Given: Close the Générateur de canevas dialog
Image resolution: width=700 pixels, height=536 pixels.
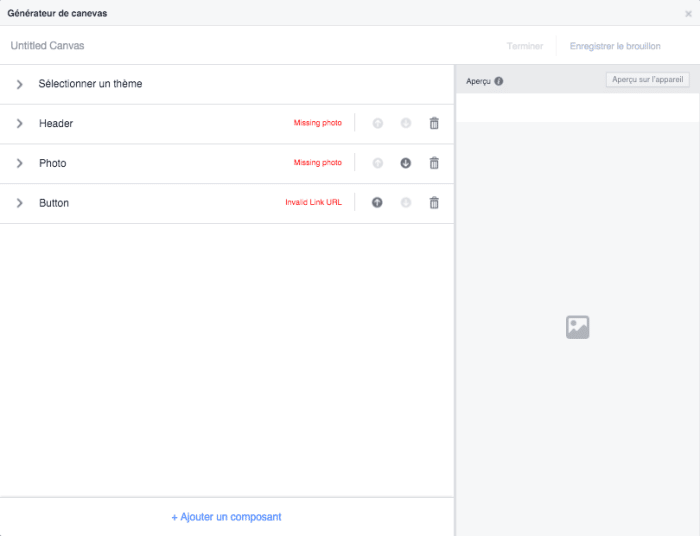Looking at the screenshot, I should pos(688,14).
